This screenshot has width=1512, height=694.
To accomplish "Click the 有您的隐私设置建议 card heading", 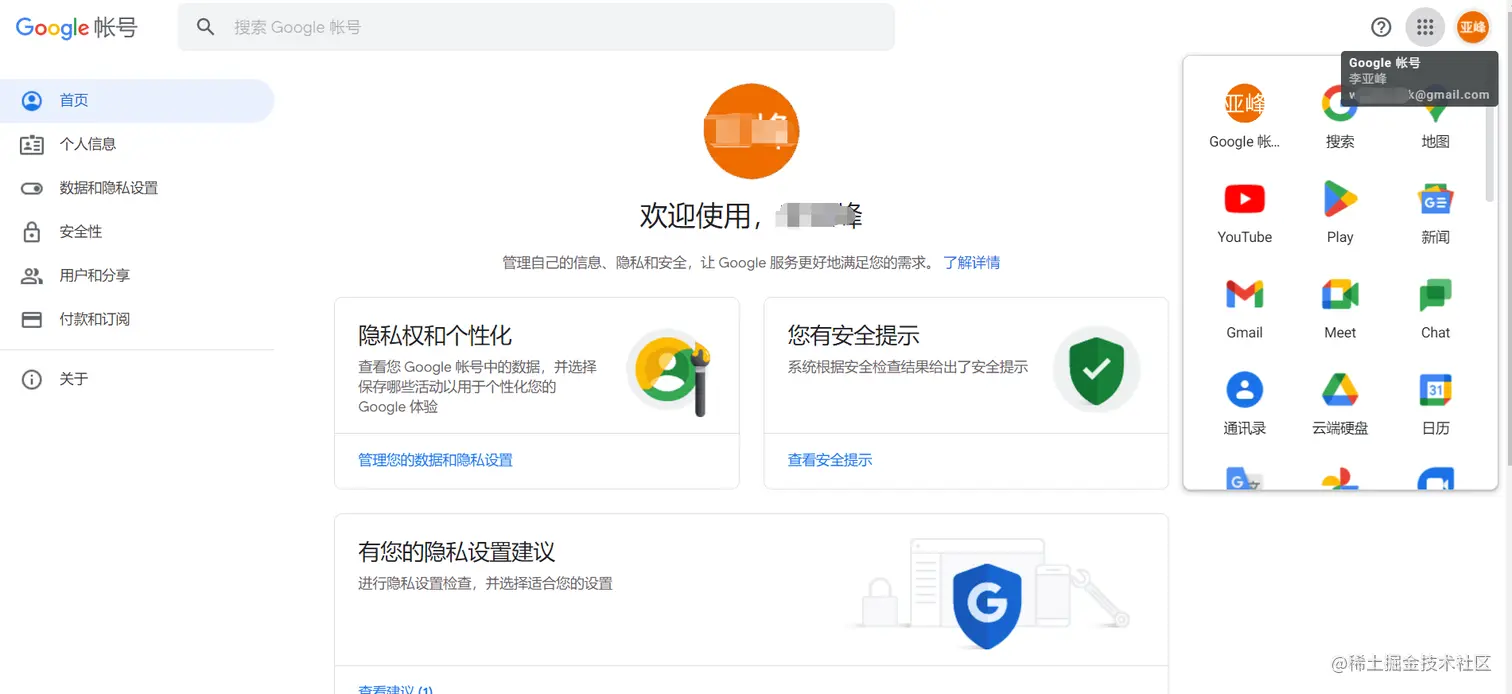I will (456, 552).
